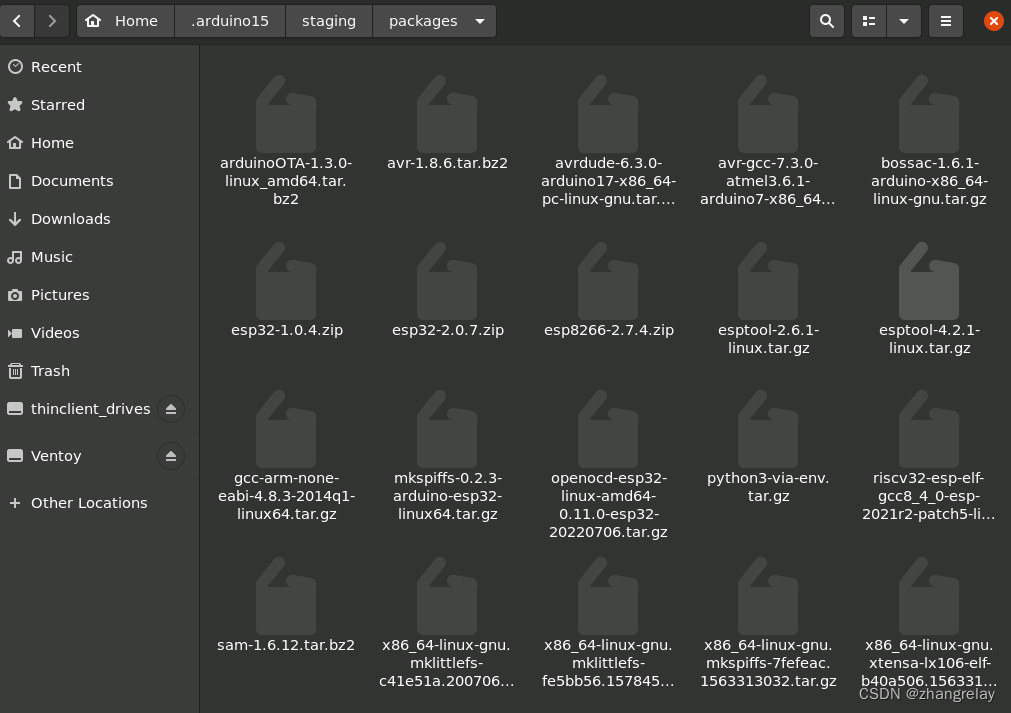Switch to list view with the view toggle icon

pos(869,21)
